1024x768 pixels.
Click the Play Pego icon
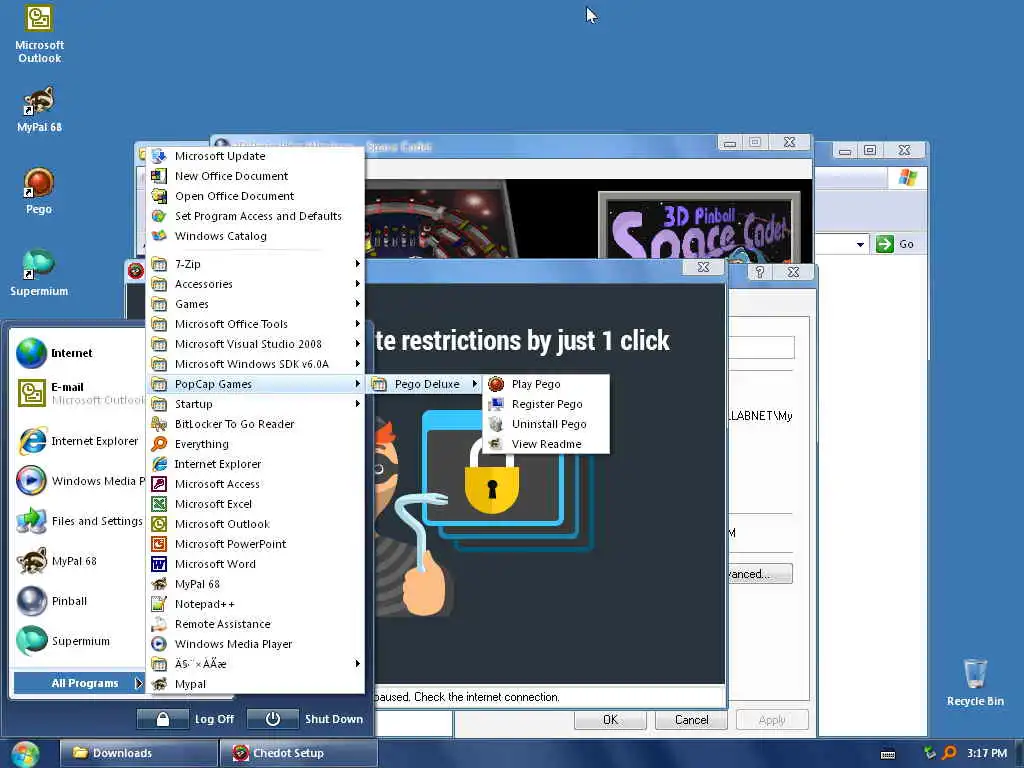(496, 384)
